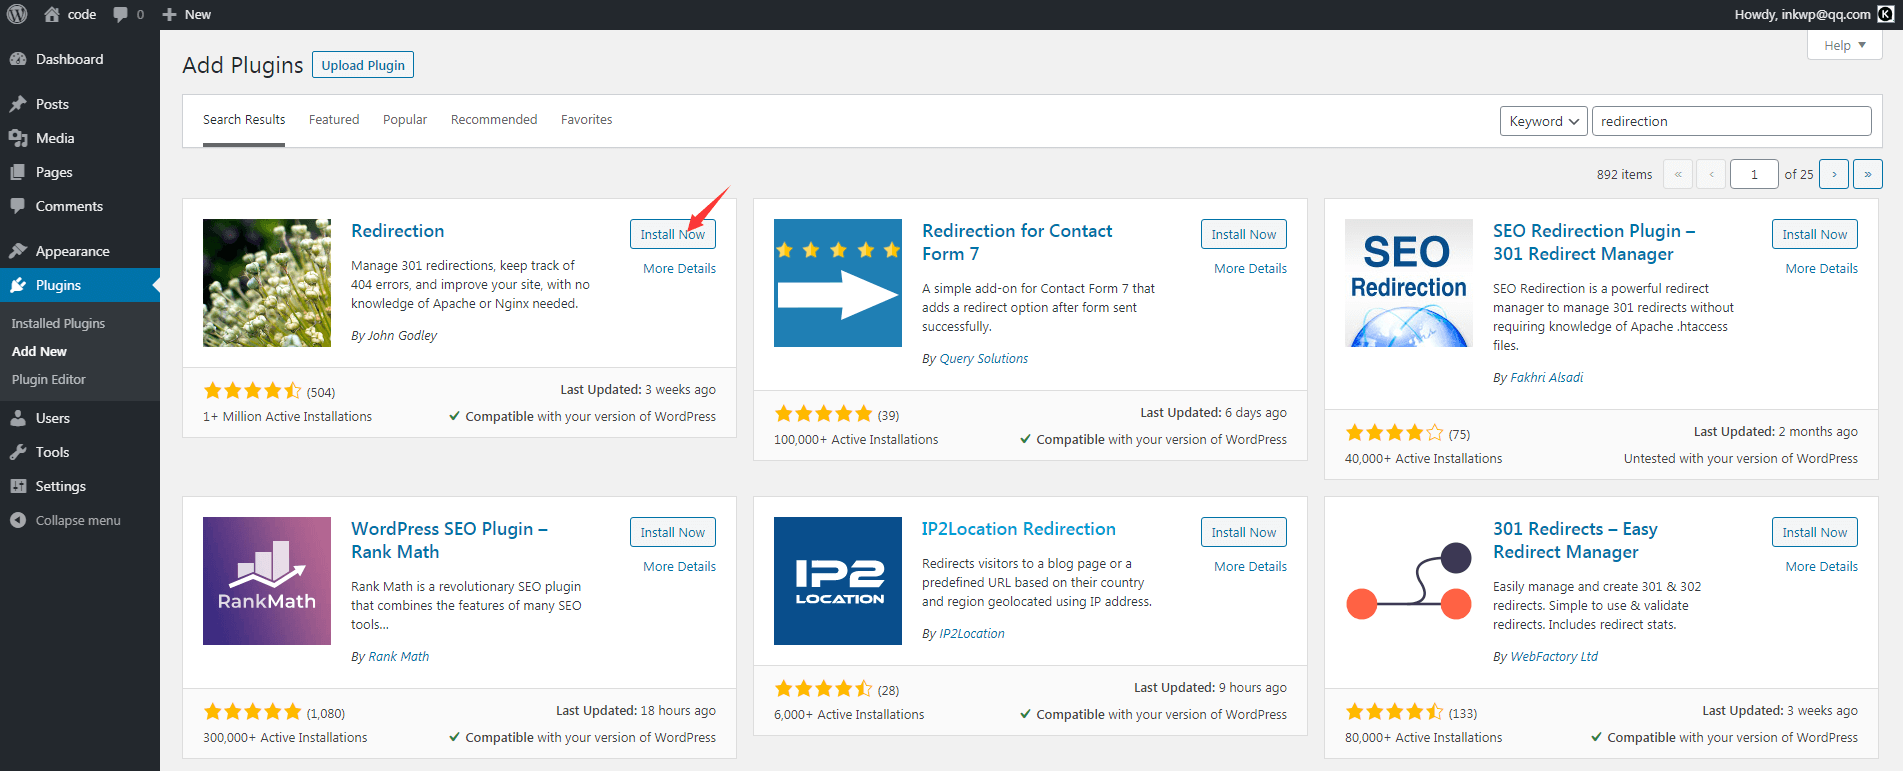Image resolution: width=1903 pixels, height=771 pixels.
Task: Open the Fakhri Alsadi author link
Action: [x=1547, y=378]
